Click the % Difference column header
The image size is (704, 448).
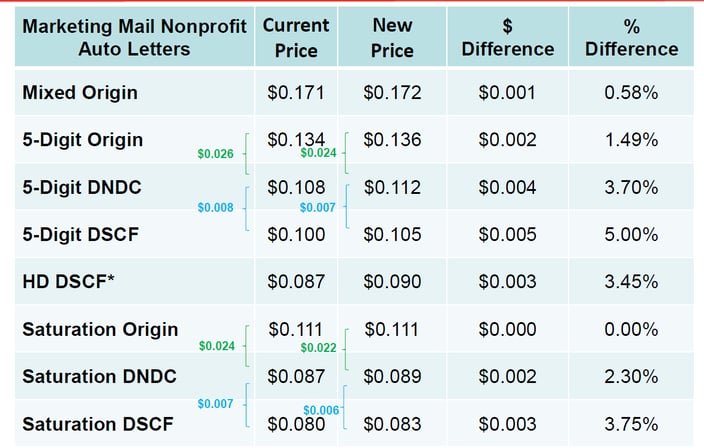click(631, 36)
